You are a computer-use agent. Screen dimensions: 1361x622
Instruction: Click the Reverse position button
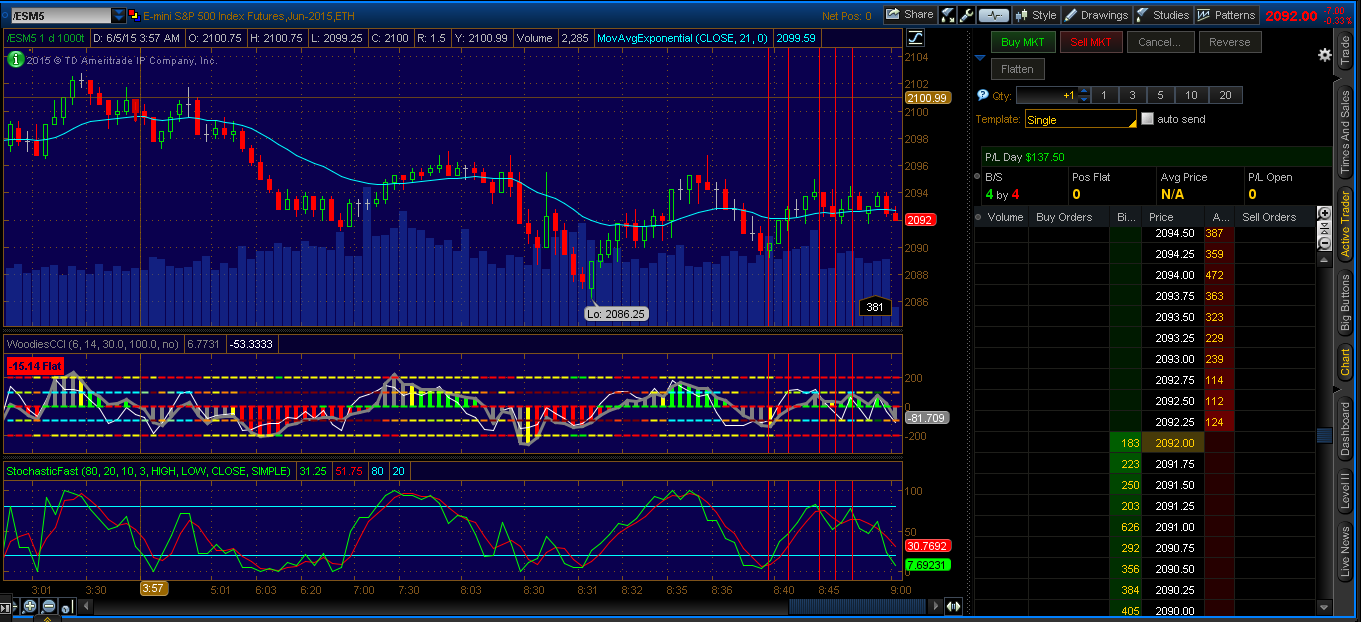[x=1229, y=42]
